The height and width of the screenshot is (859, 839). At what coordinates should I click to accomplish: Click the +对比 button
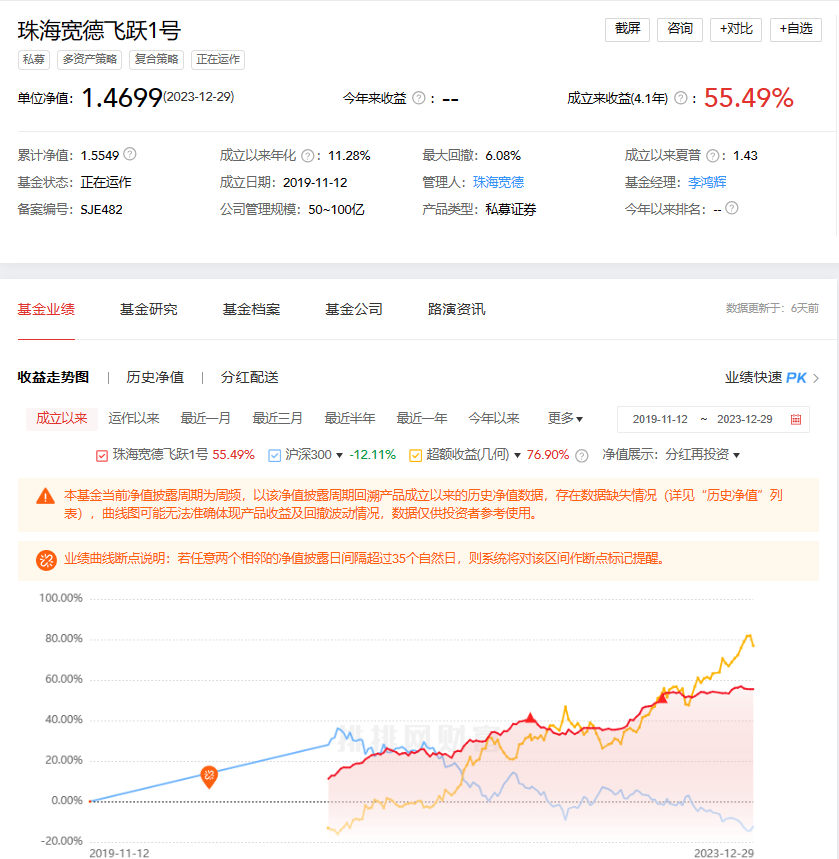tap(736, 29)
